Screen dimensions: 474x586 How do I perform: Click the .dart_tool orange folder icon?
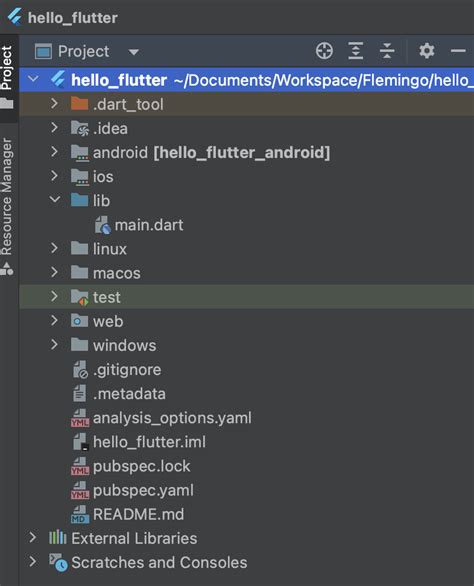pyautogui.click(x=80, y=104)
